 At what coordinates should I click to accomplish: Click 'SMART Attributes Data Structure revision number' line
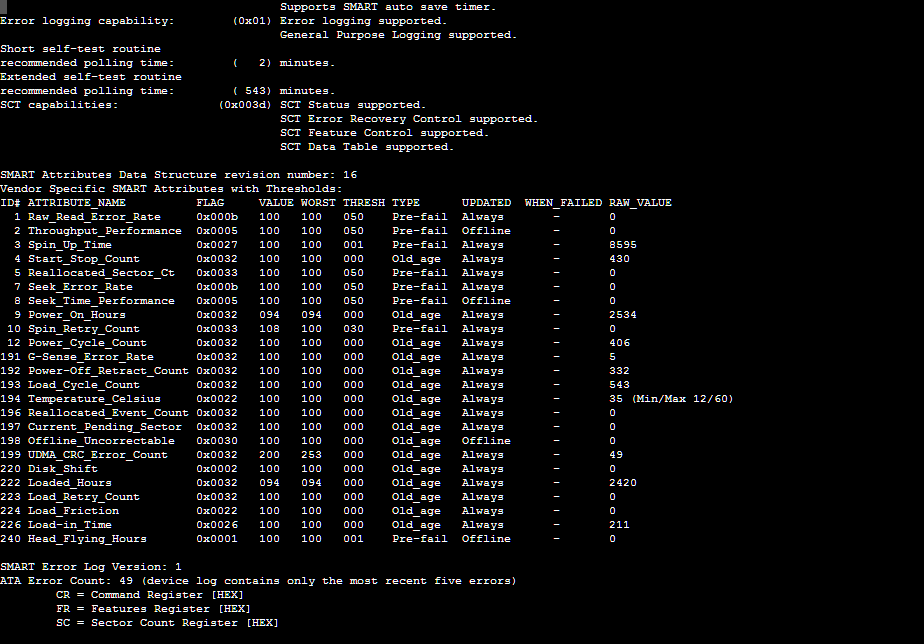(x=179, y=175)
